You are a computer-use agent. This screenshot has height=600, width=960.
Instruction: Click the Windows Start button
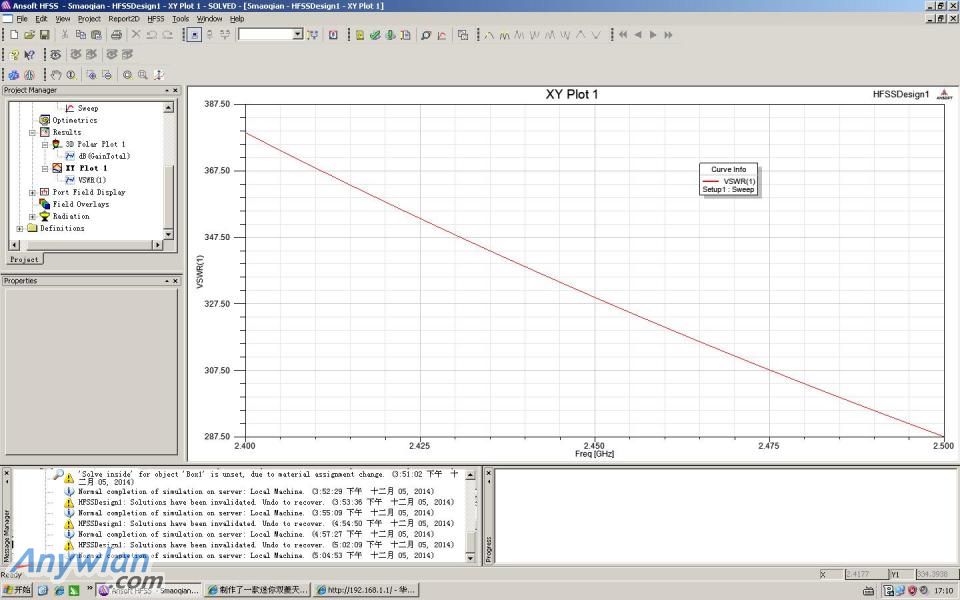(17, 590)
